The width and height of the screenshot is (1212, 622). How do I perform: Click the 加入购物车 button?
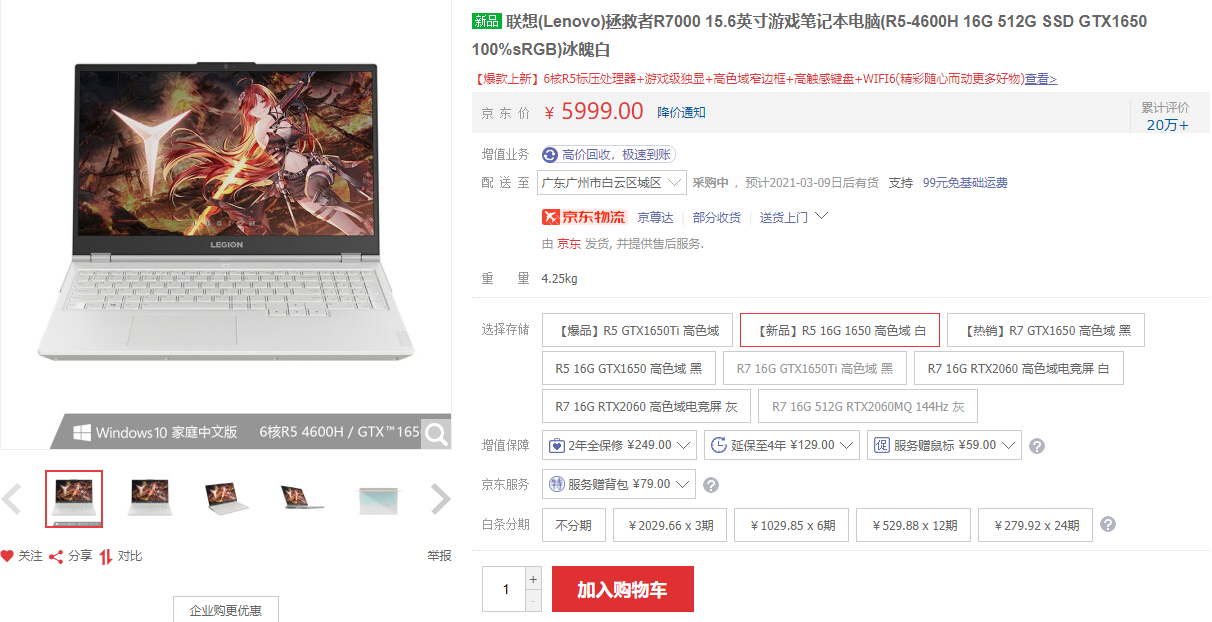[x=622, y=589]
